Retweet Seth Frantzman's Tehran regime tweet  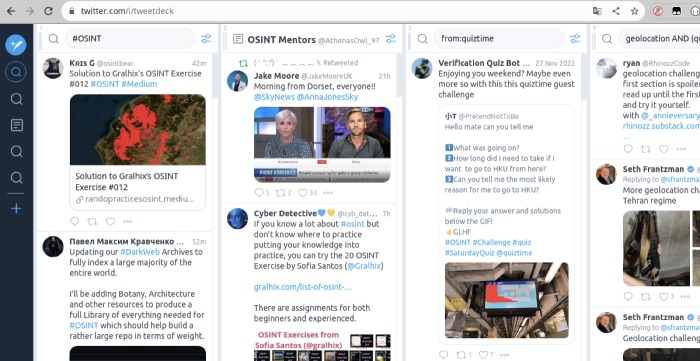(646, 296)
